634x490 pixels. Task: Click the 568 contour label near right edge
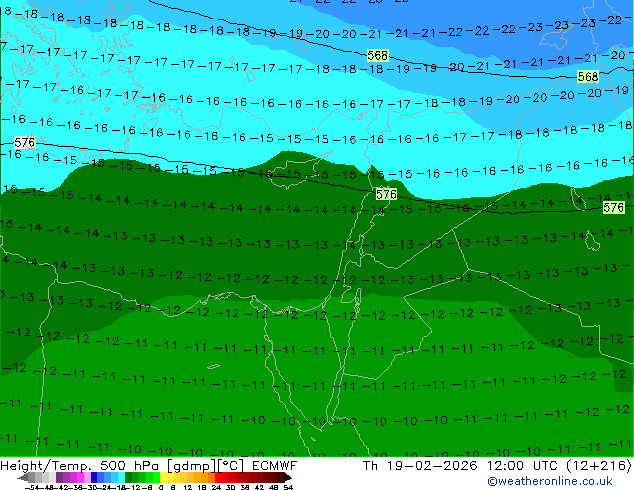tap(588, 76)
